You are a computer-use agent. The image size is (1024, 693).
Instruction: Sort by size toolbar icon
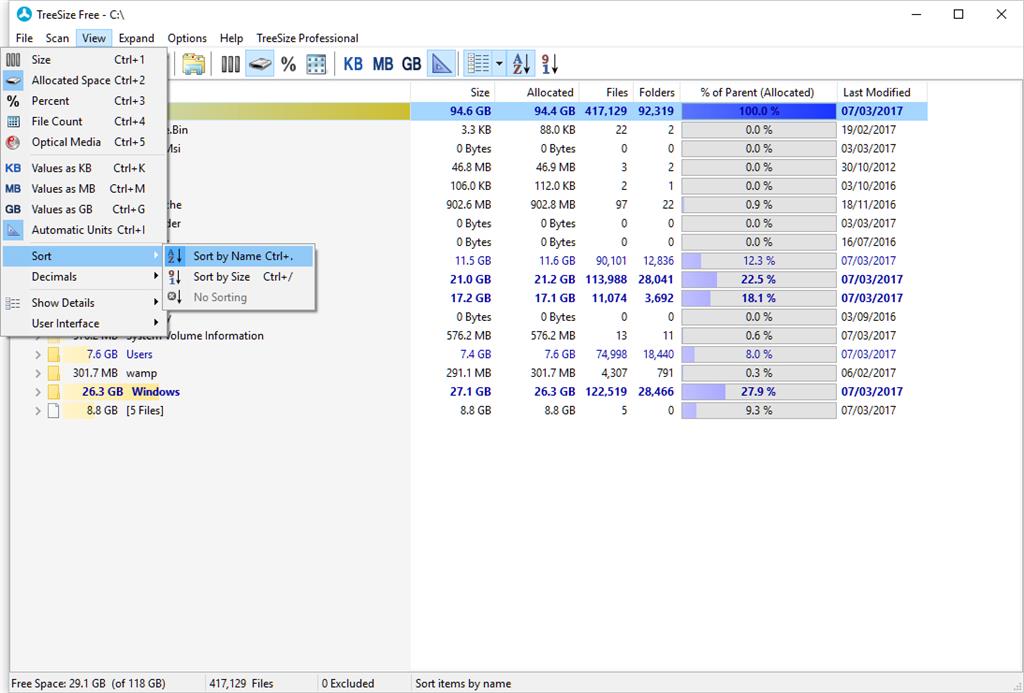[x=550, y=64]
